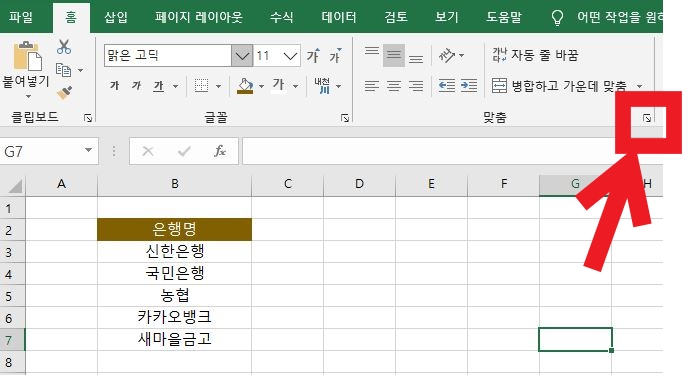Click the select-all corner triangle
Screen dimensions: 683x375
click(15, 186)
